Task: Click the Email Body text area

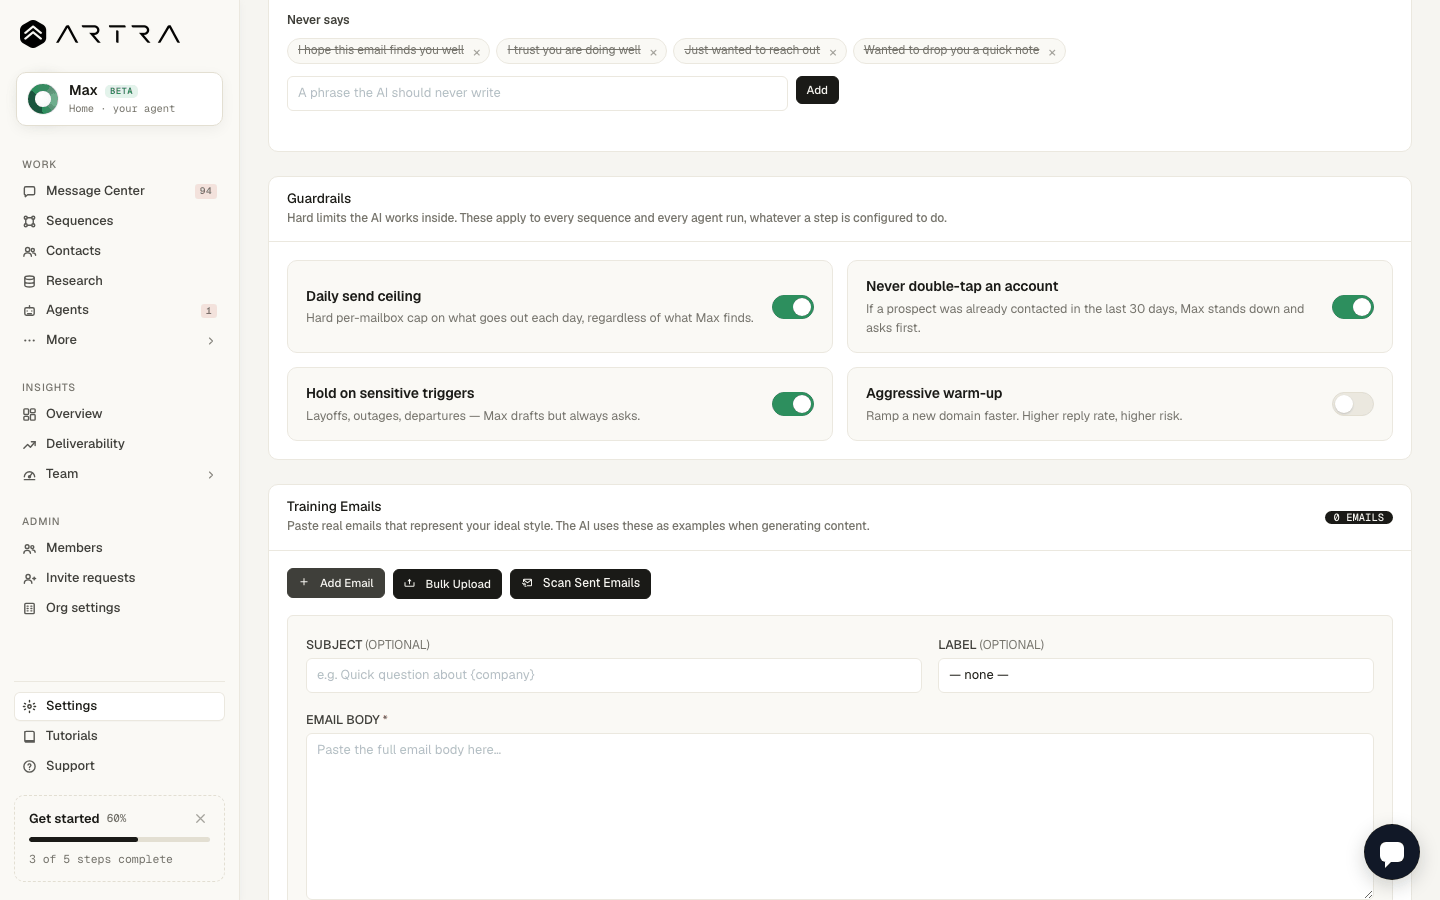Action: (840, 816)
